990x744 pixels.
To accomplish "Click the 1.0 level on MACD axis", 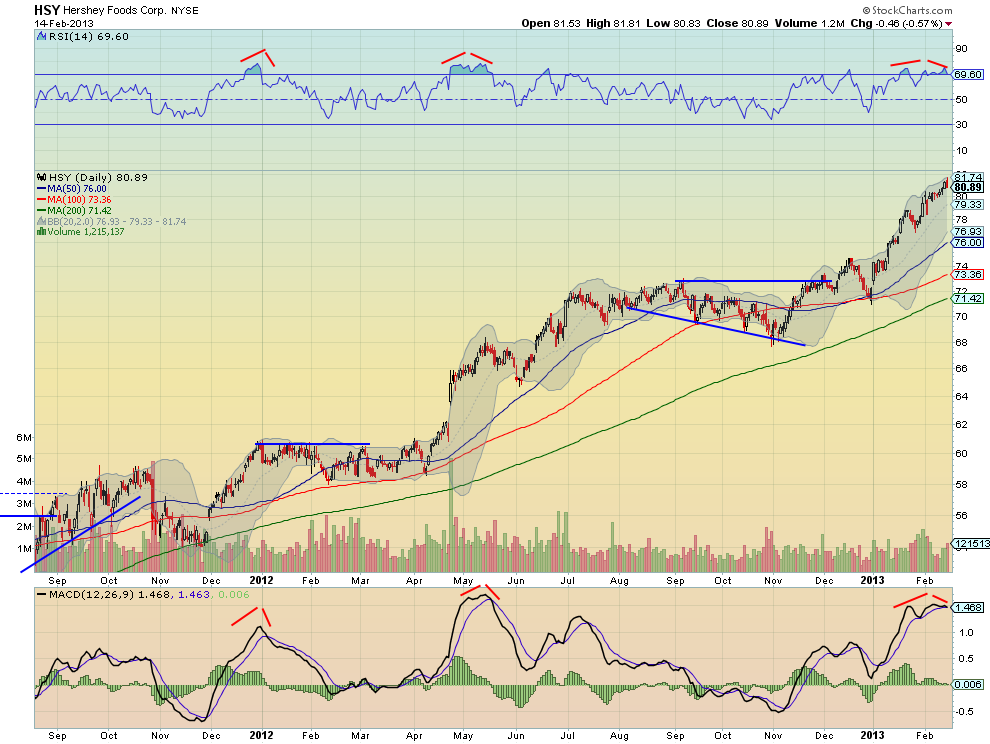I will (x=966, y=632).
